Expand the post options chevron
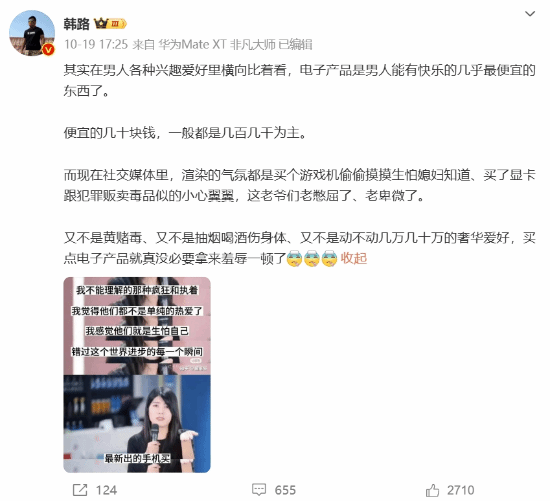This screenshot has height=501, width=550. [530, 14]
